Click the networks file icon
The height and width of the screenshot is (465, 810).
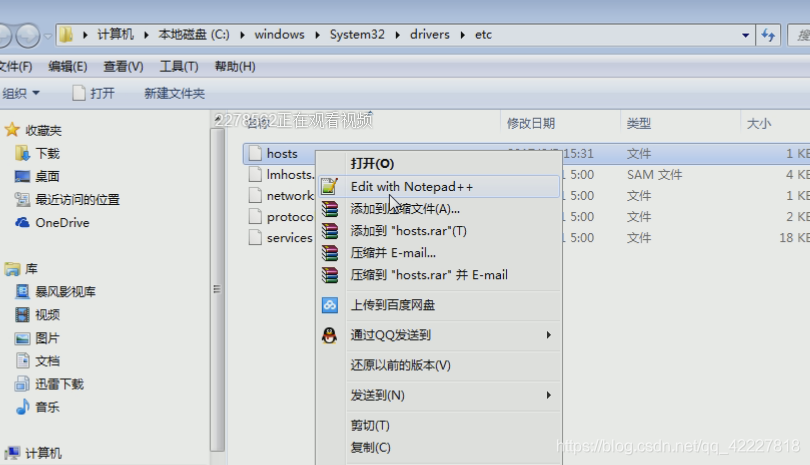tap(255, 195)
